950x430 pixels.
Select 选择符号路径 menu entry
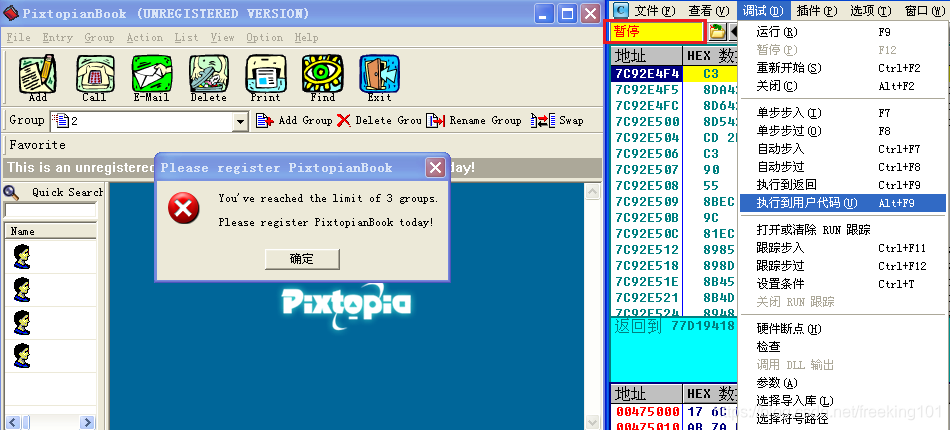point(843,418)
